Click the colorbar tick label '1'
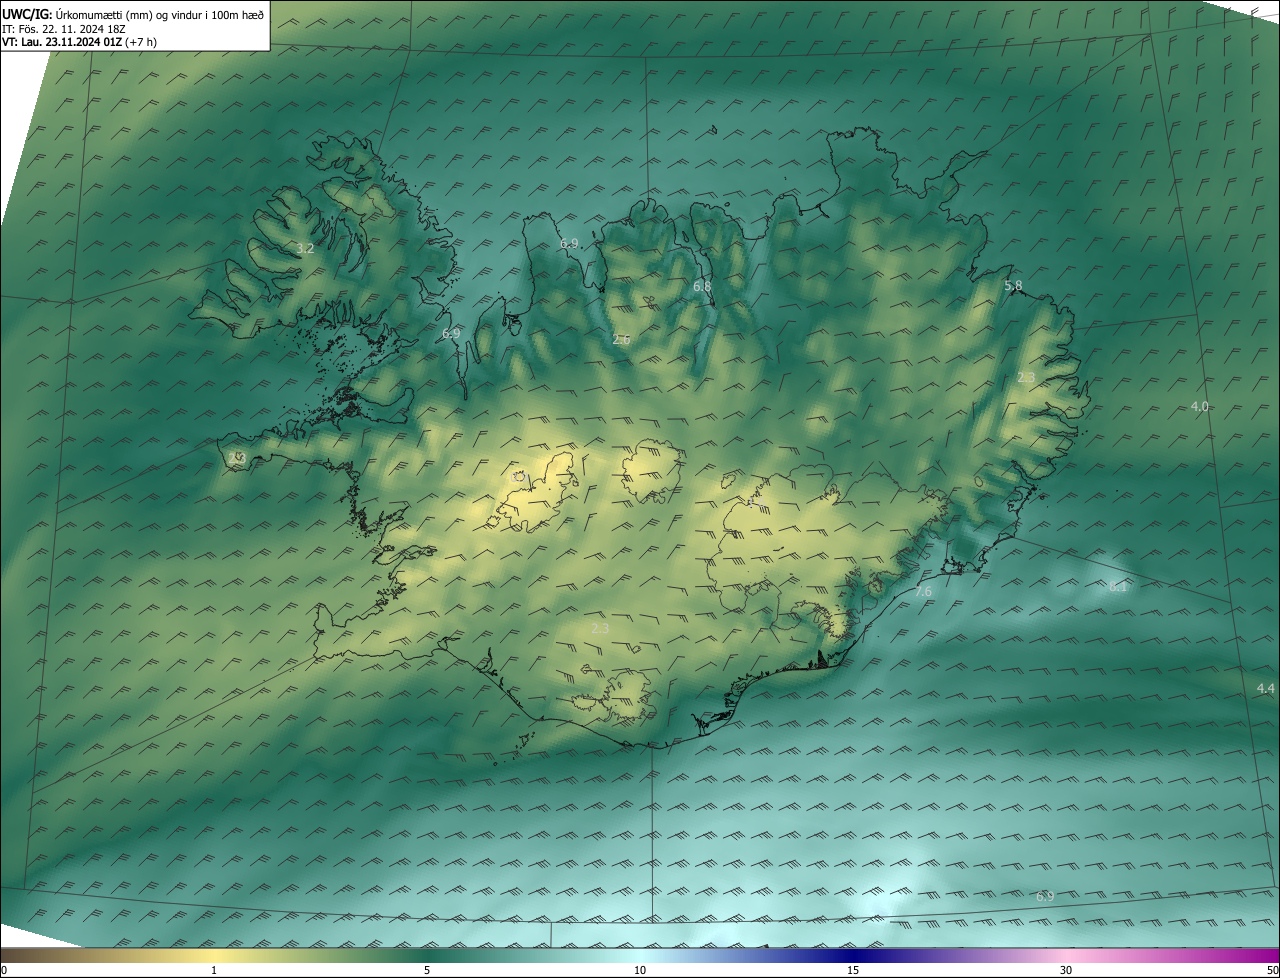This screenshot has height=978, width=1280. click(x=214, y=970)
